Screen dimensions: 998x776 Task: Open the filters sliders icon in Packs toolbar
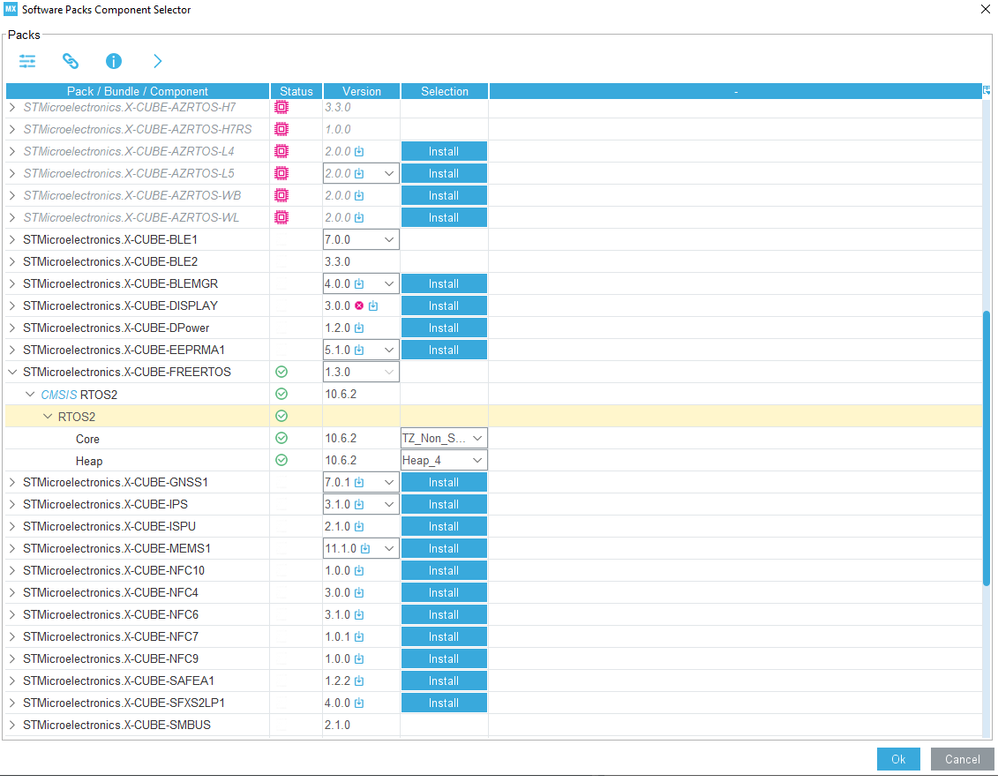click(x=27, y=61)
